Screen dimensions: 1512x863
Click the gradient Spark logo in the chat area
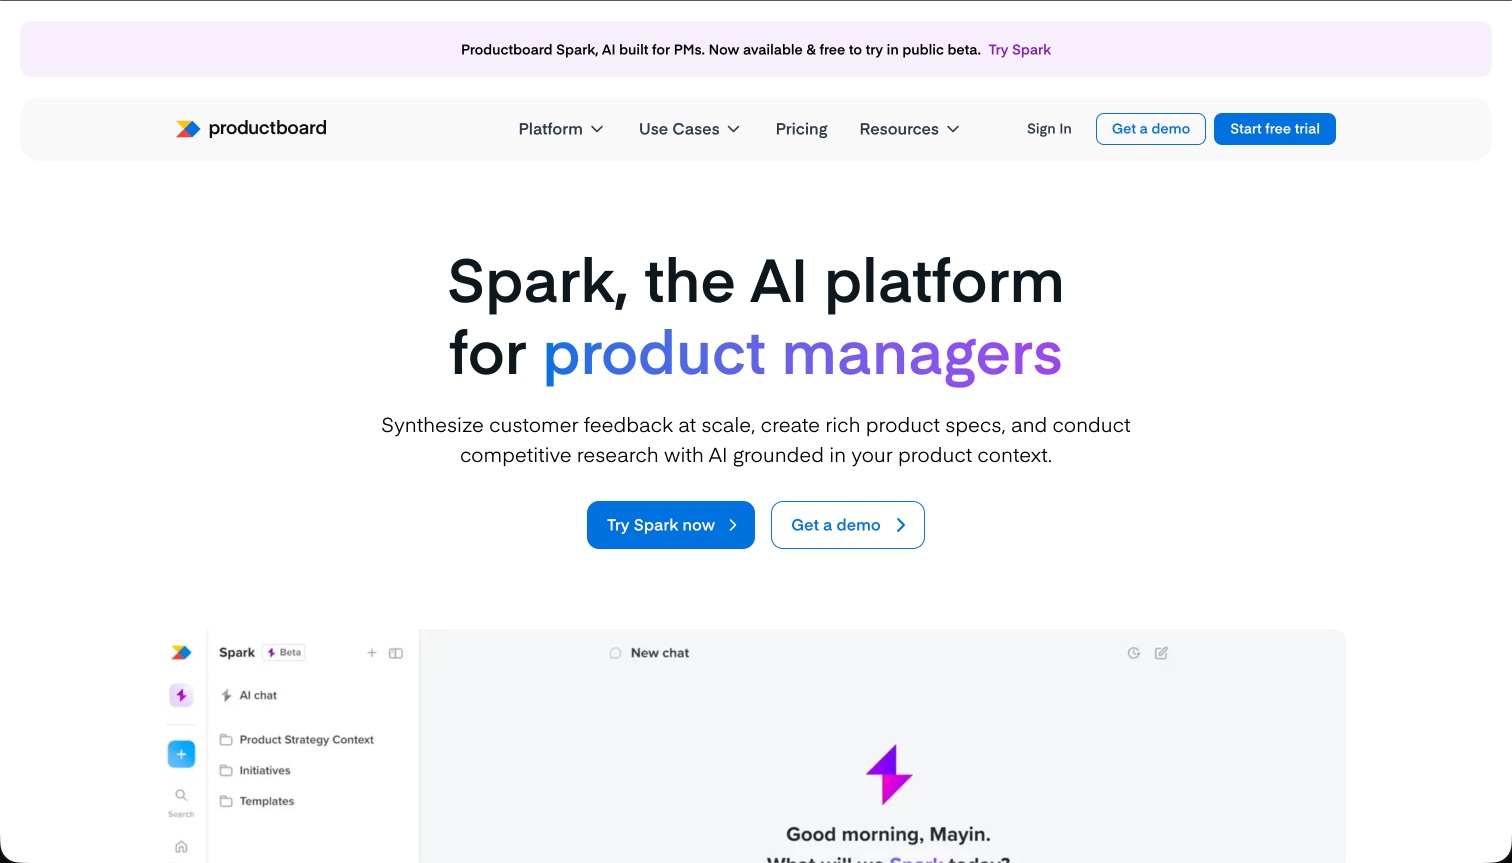[889, 775]
